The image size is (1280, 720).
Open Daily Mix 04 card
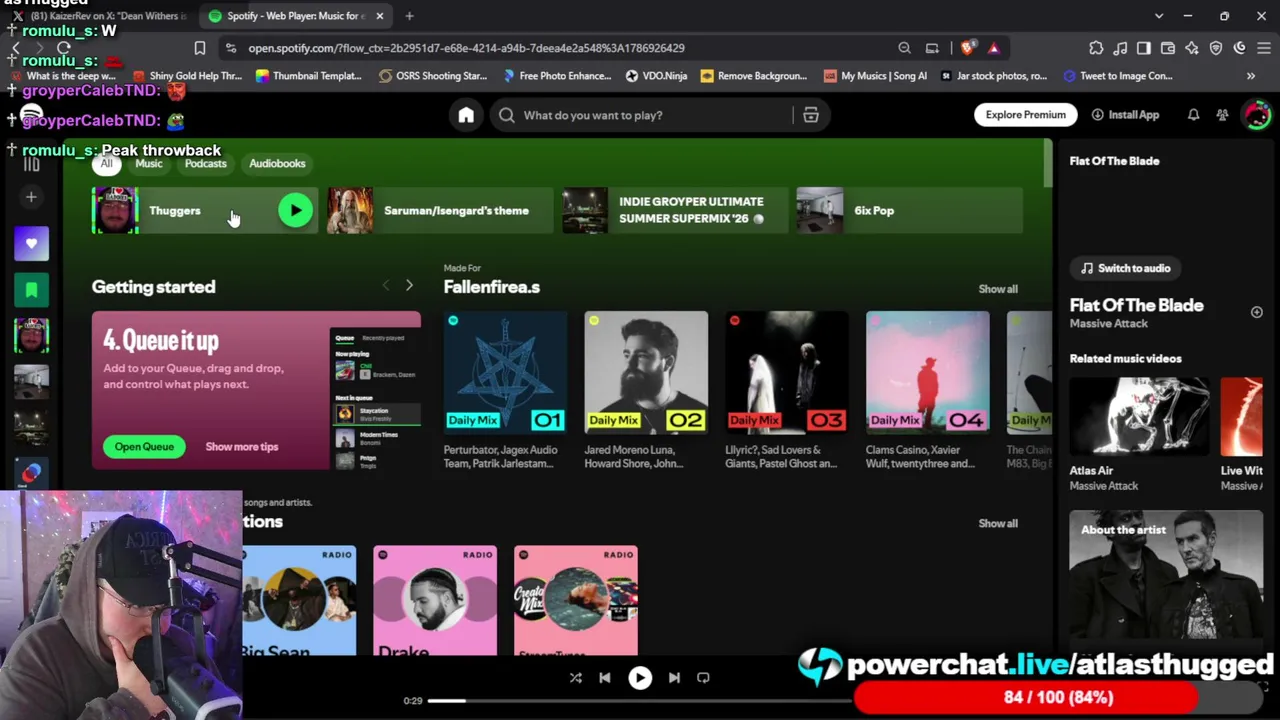928,391
